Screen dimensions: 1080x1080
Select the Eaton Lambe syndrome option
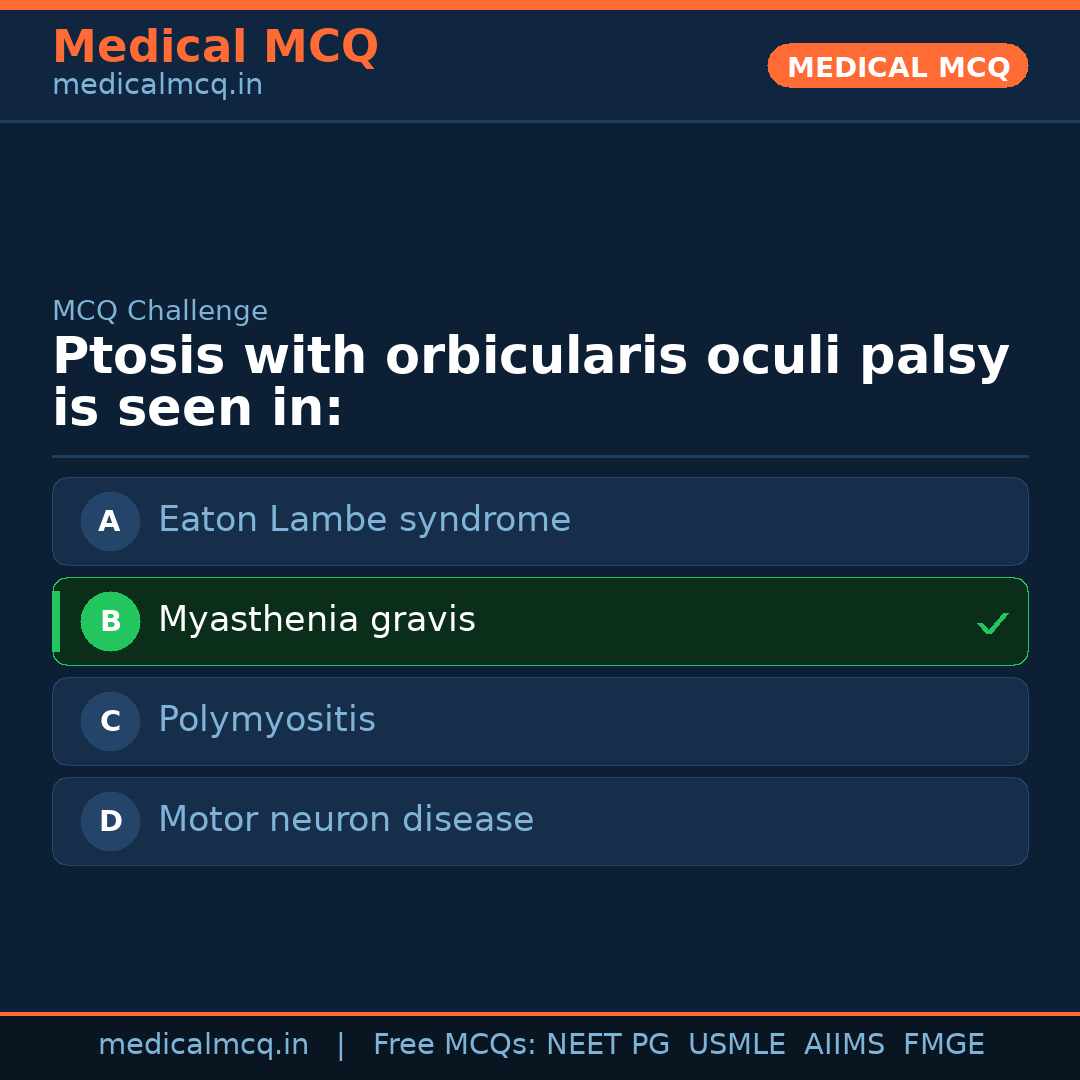pos(364,520)
